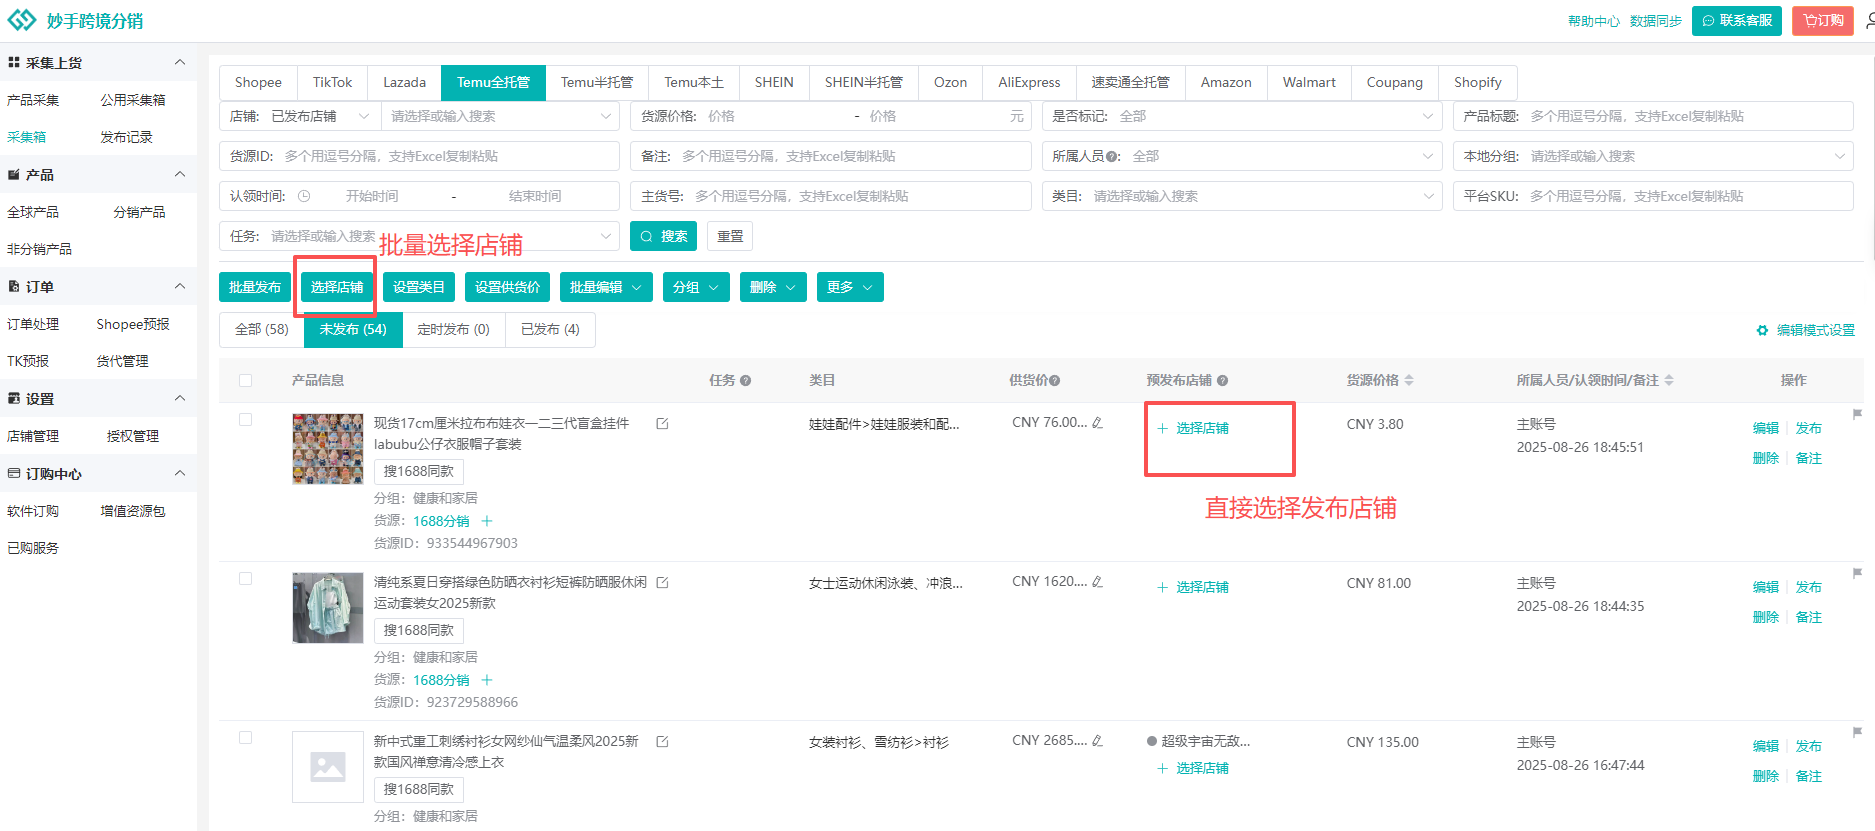Click the flag marker on first product row
The image size is (1875, 831).
[1857, 414]
